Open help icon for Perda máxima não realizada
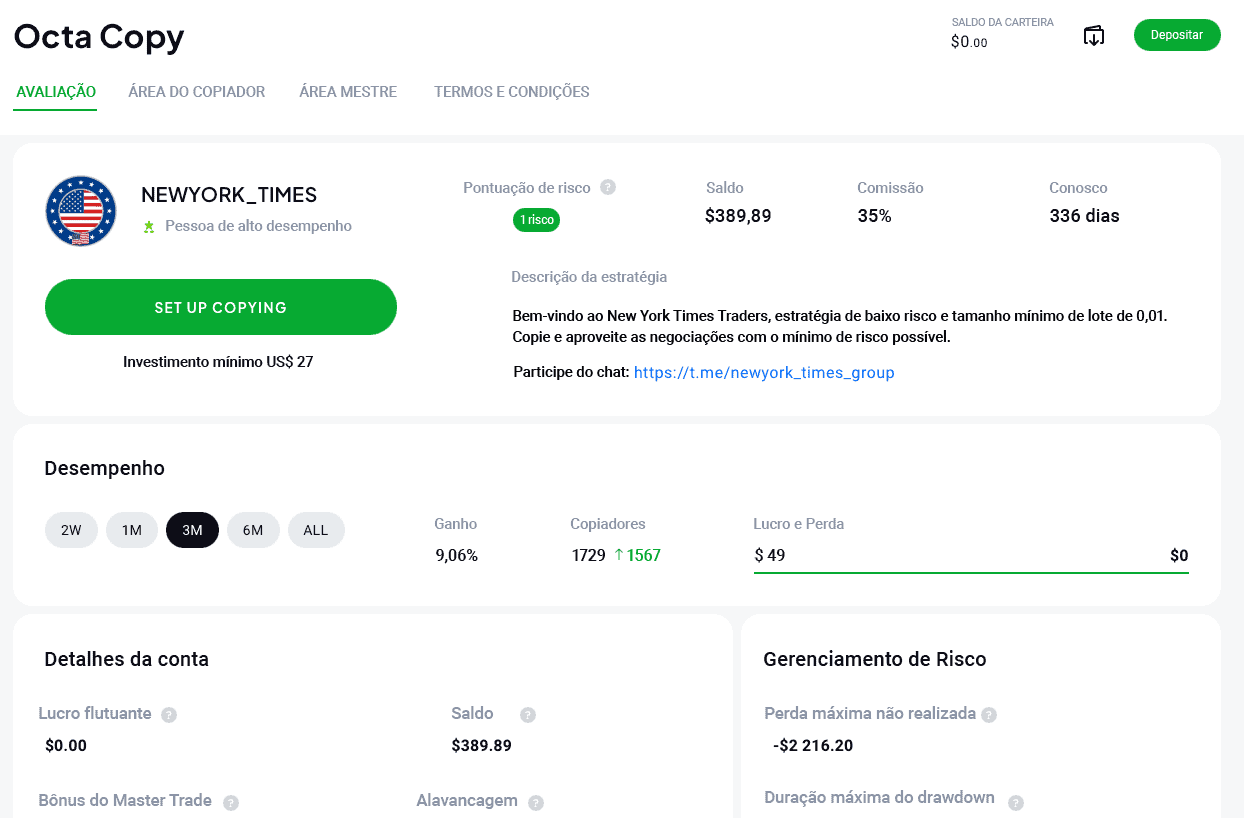Viewport: 1244px width, 818px height. tap(990, 714)
